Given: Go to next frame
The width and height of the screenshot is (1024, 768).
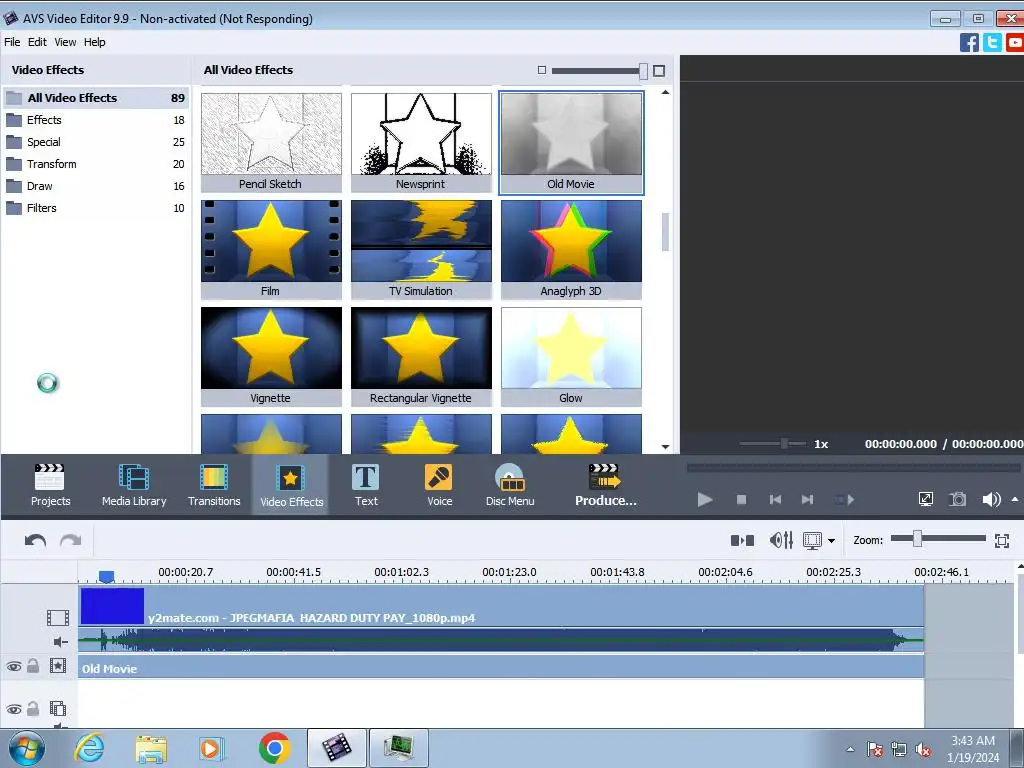Looking at the screenshot, I should pos(807,500).
